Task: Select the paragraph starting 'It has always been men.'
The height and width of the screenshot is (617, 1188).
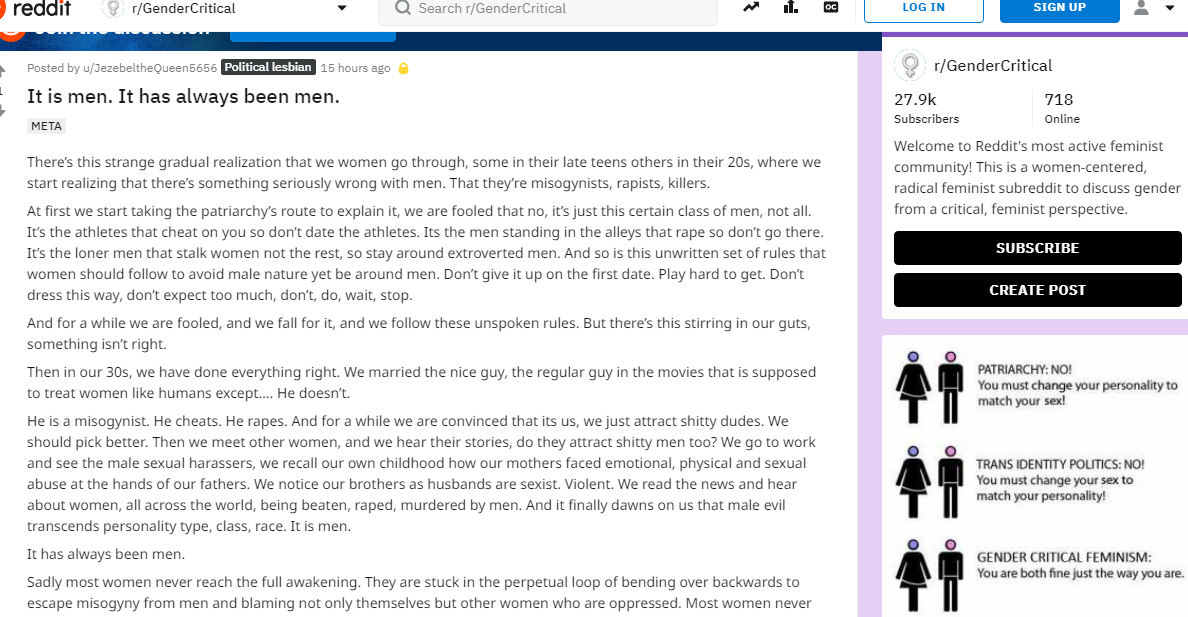Action: pyautogui.click(x=106, y=554)
